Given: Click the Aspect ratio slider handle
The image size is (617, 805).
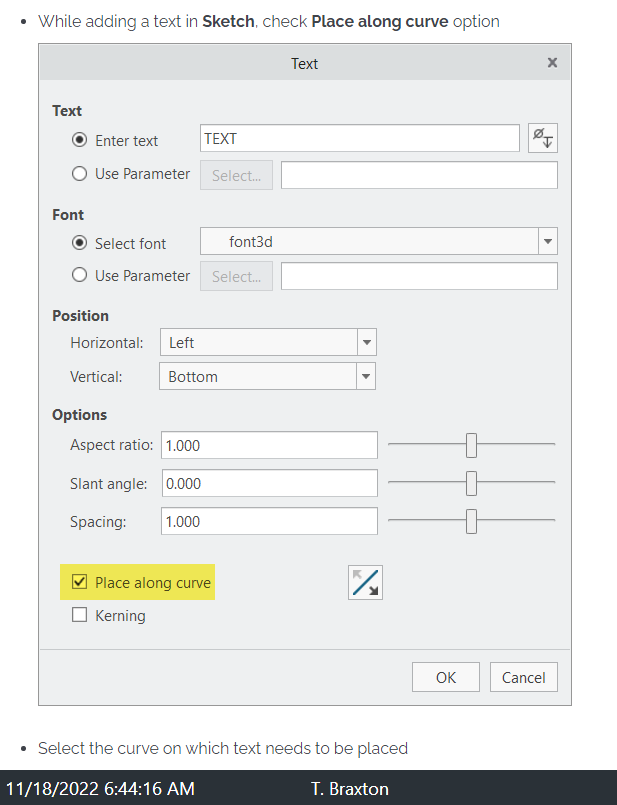Looking at the screenshot, I should pyautogui.click(x=471, y=445).
